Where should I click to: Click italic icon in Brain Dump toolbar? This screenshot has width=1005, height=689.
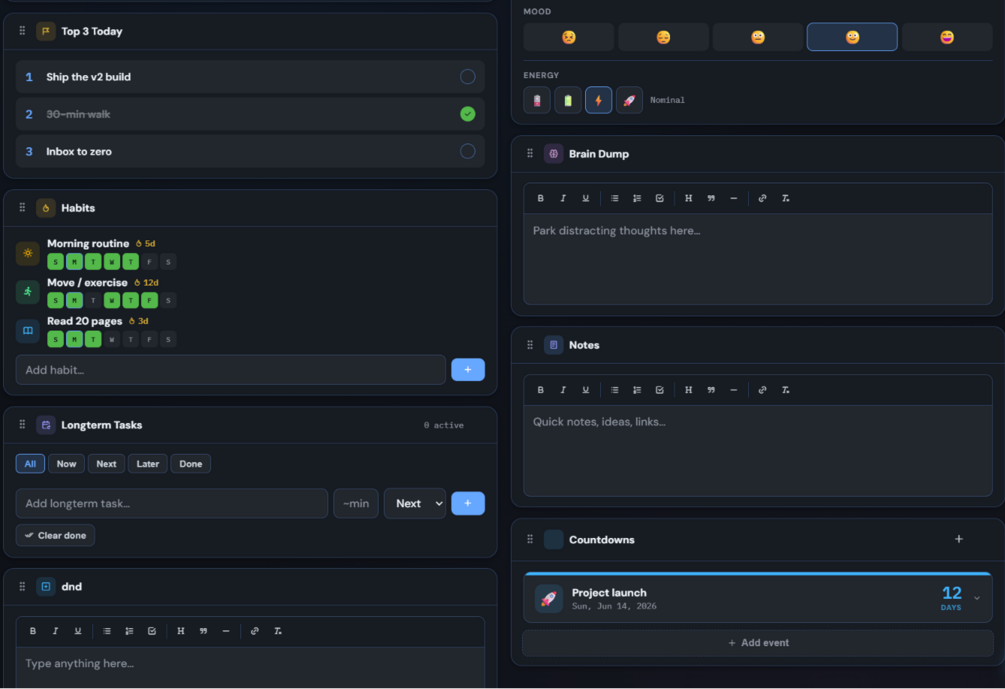coord(563,198)
